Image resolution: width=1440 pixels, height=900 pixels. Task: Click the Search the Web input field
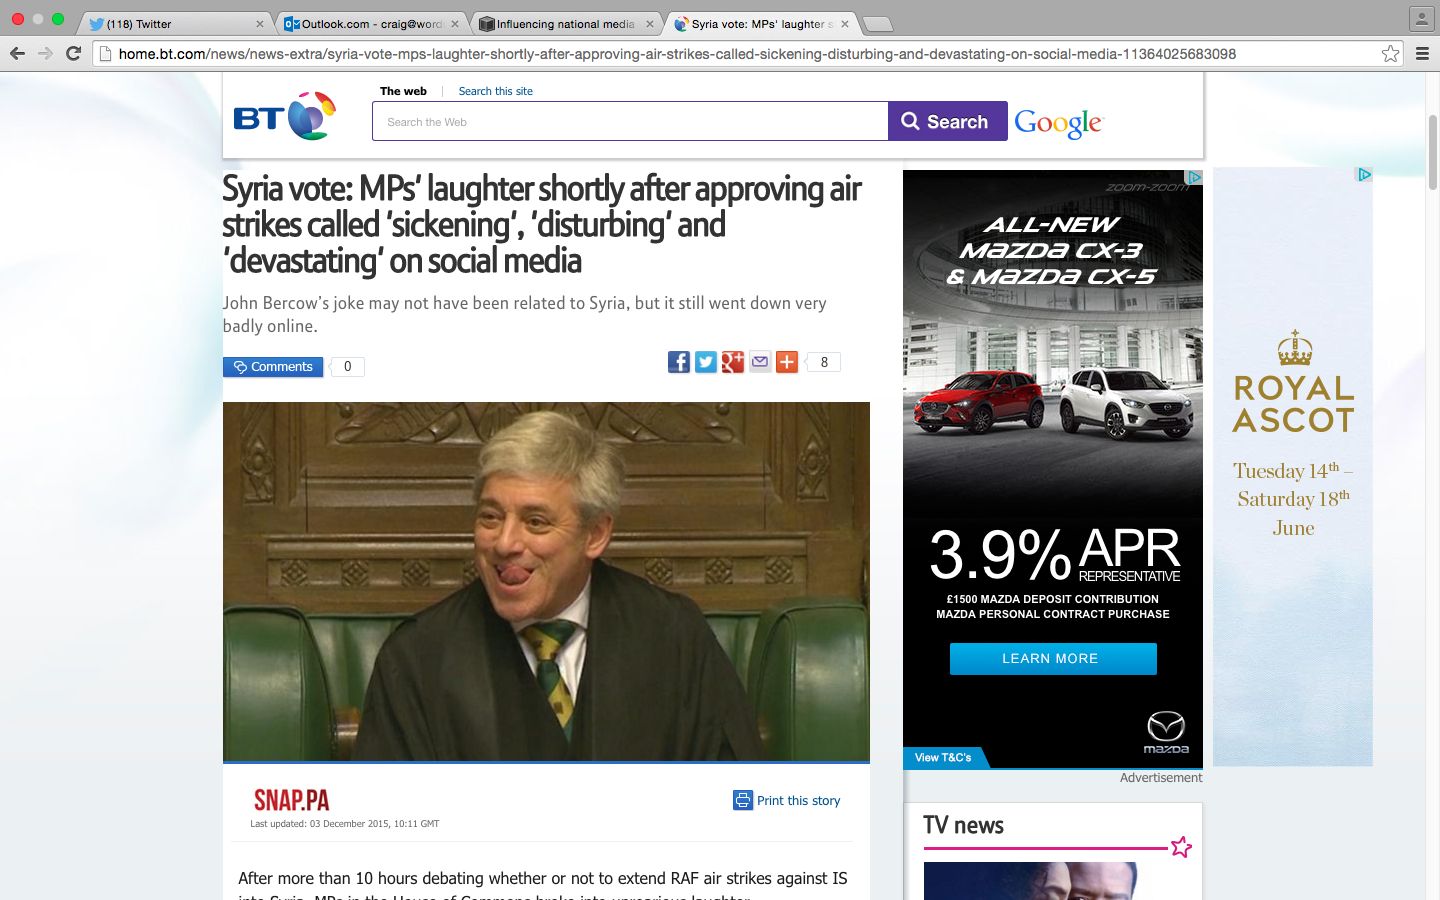click(630, 121)
